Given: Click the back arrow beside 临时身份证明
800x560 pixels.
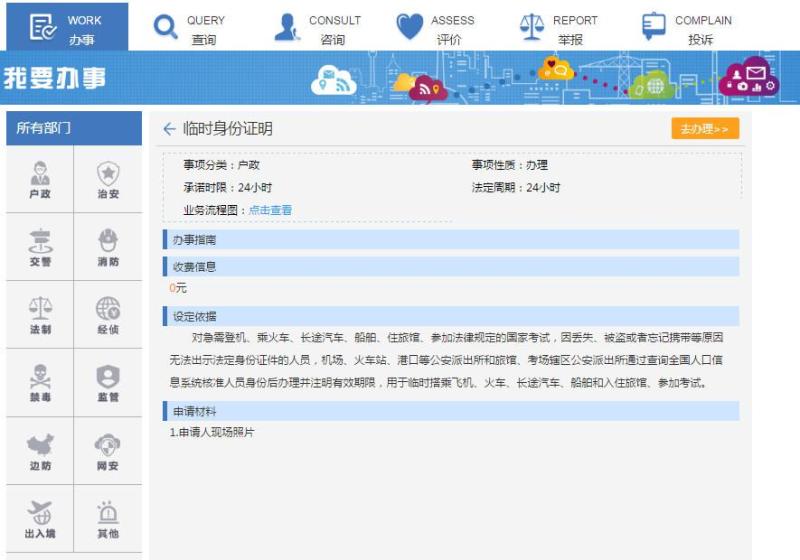Looking at the screenshot, I should [169, 129].
